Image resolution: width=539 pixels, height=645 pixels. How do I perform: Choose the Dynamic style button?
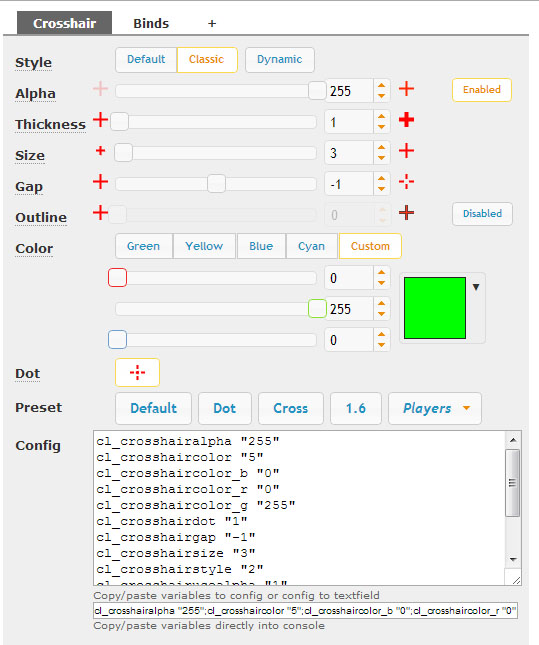[280, 60]
